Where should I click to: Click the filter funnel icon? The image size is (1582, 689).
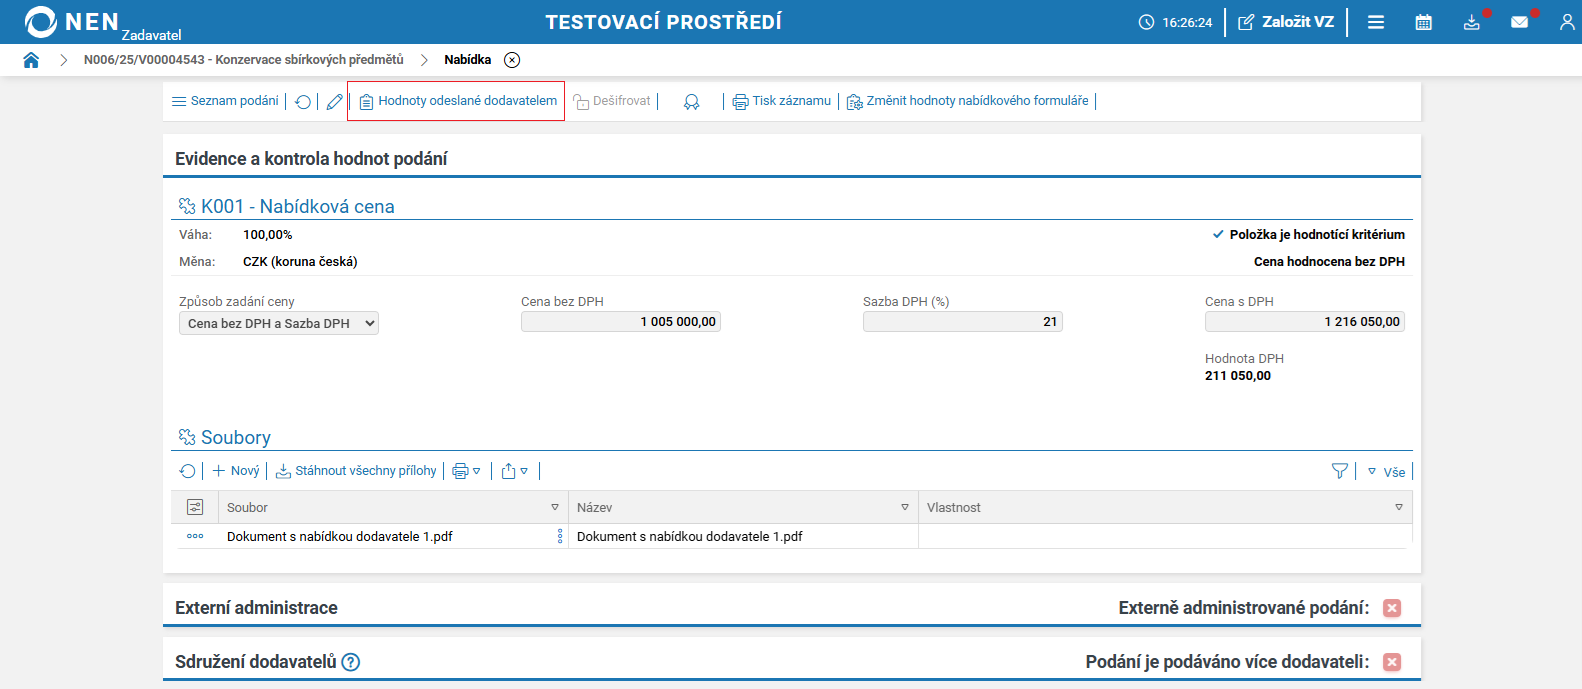point(1340,471)
